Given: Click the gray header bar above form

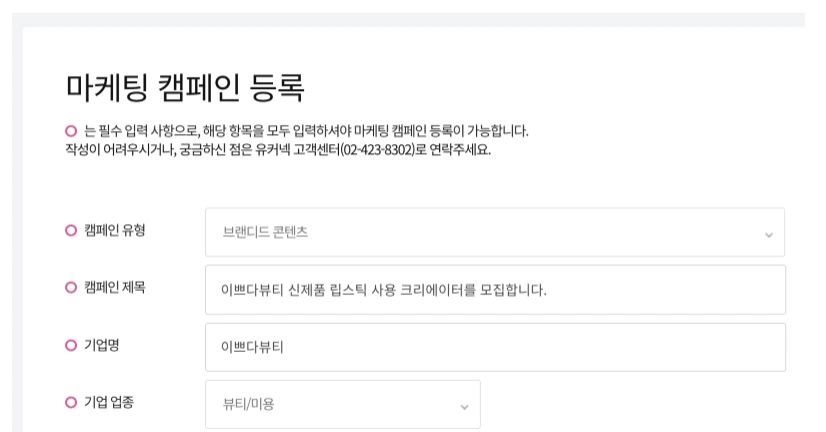Looking at the screenshot, I should (x=412, y=19).
